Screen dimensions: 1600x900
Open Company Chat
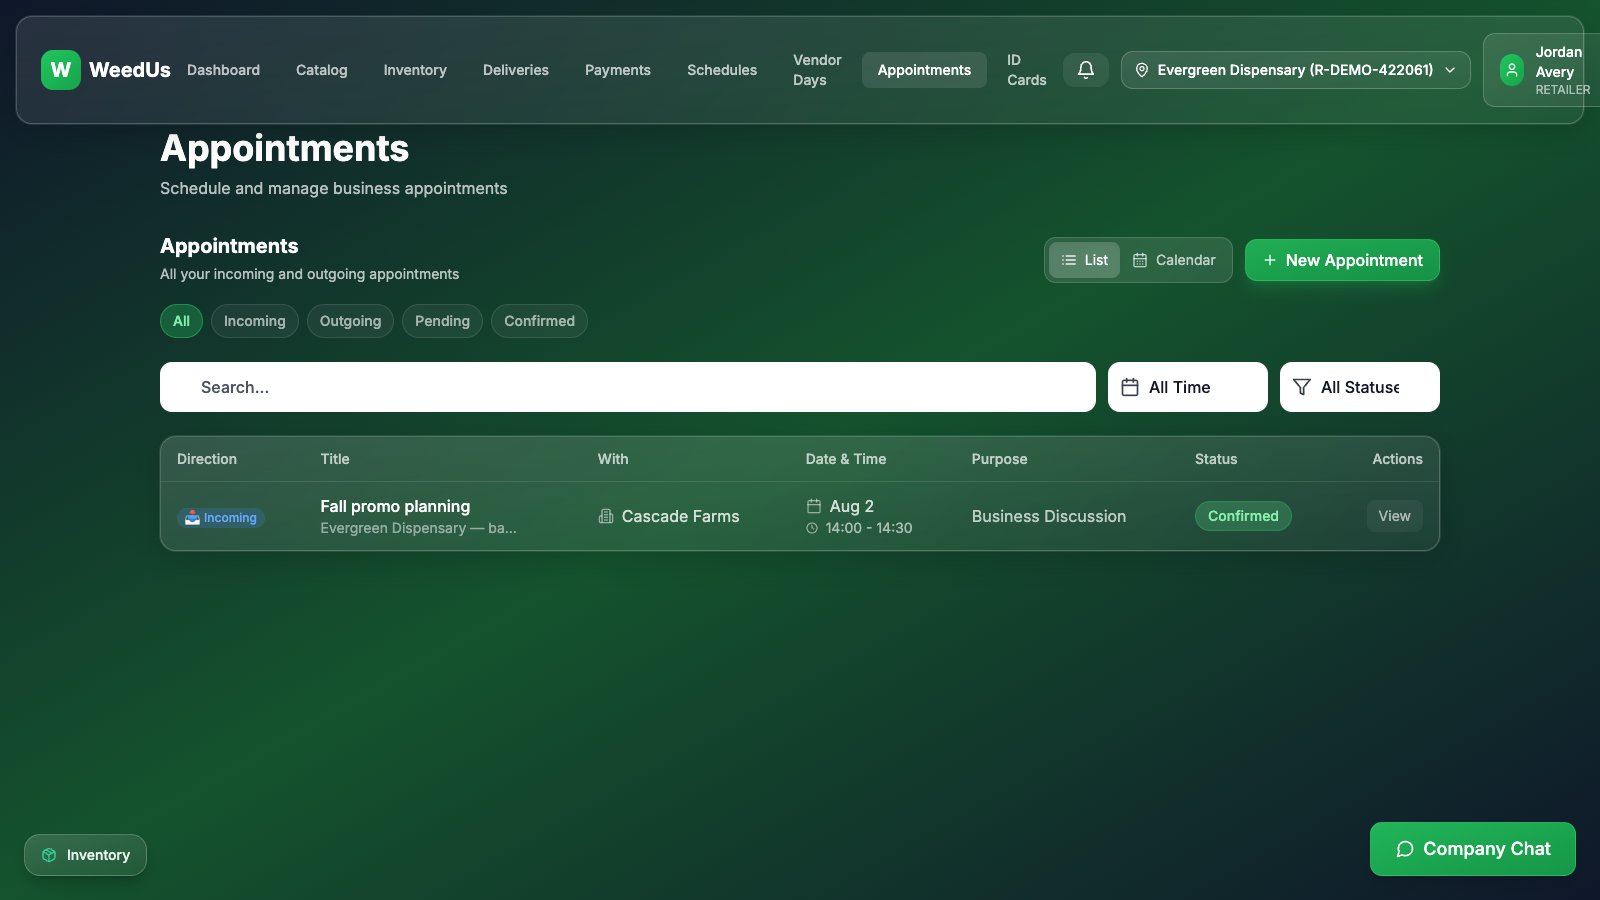pyautogui.click(x=1473, y=849)
